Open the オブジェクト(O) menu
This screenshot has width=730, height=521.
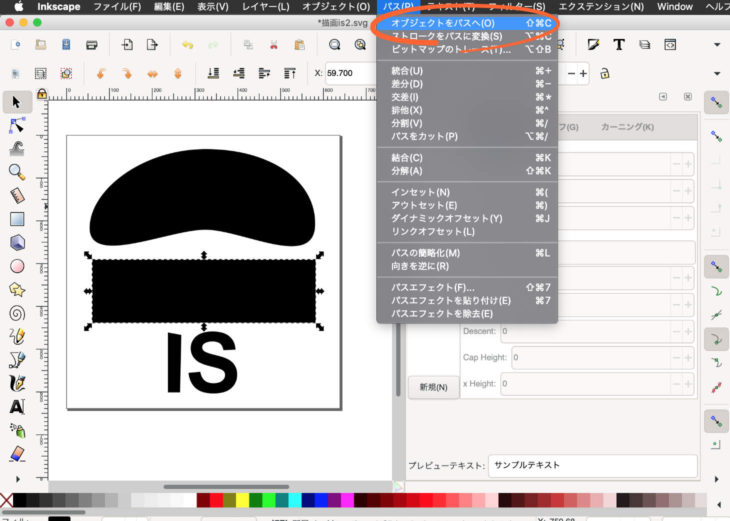coord(335,7)
